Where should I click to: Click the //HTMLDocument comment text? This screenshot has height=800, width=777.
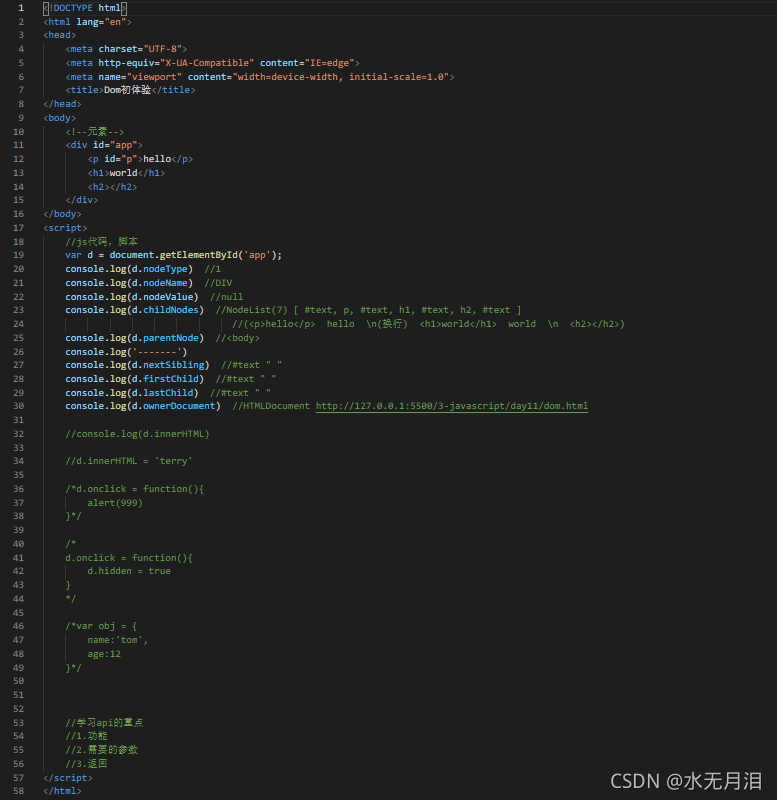(x=271, y=406)
